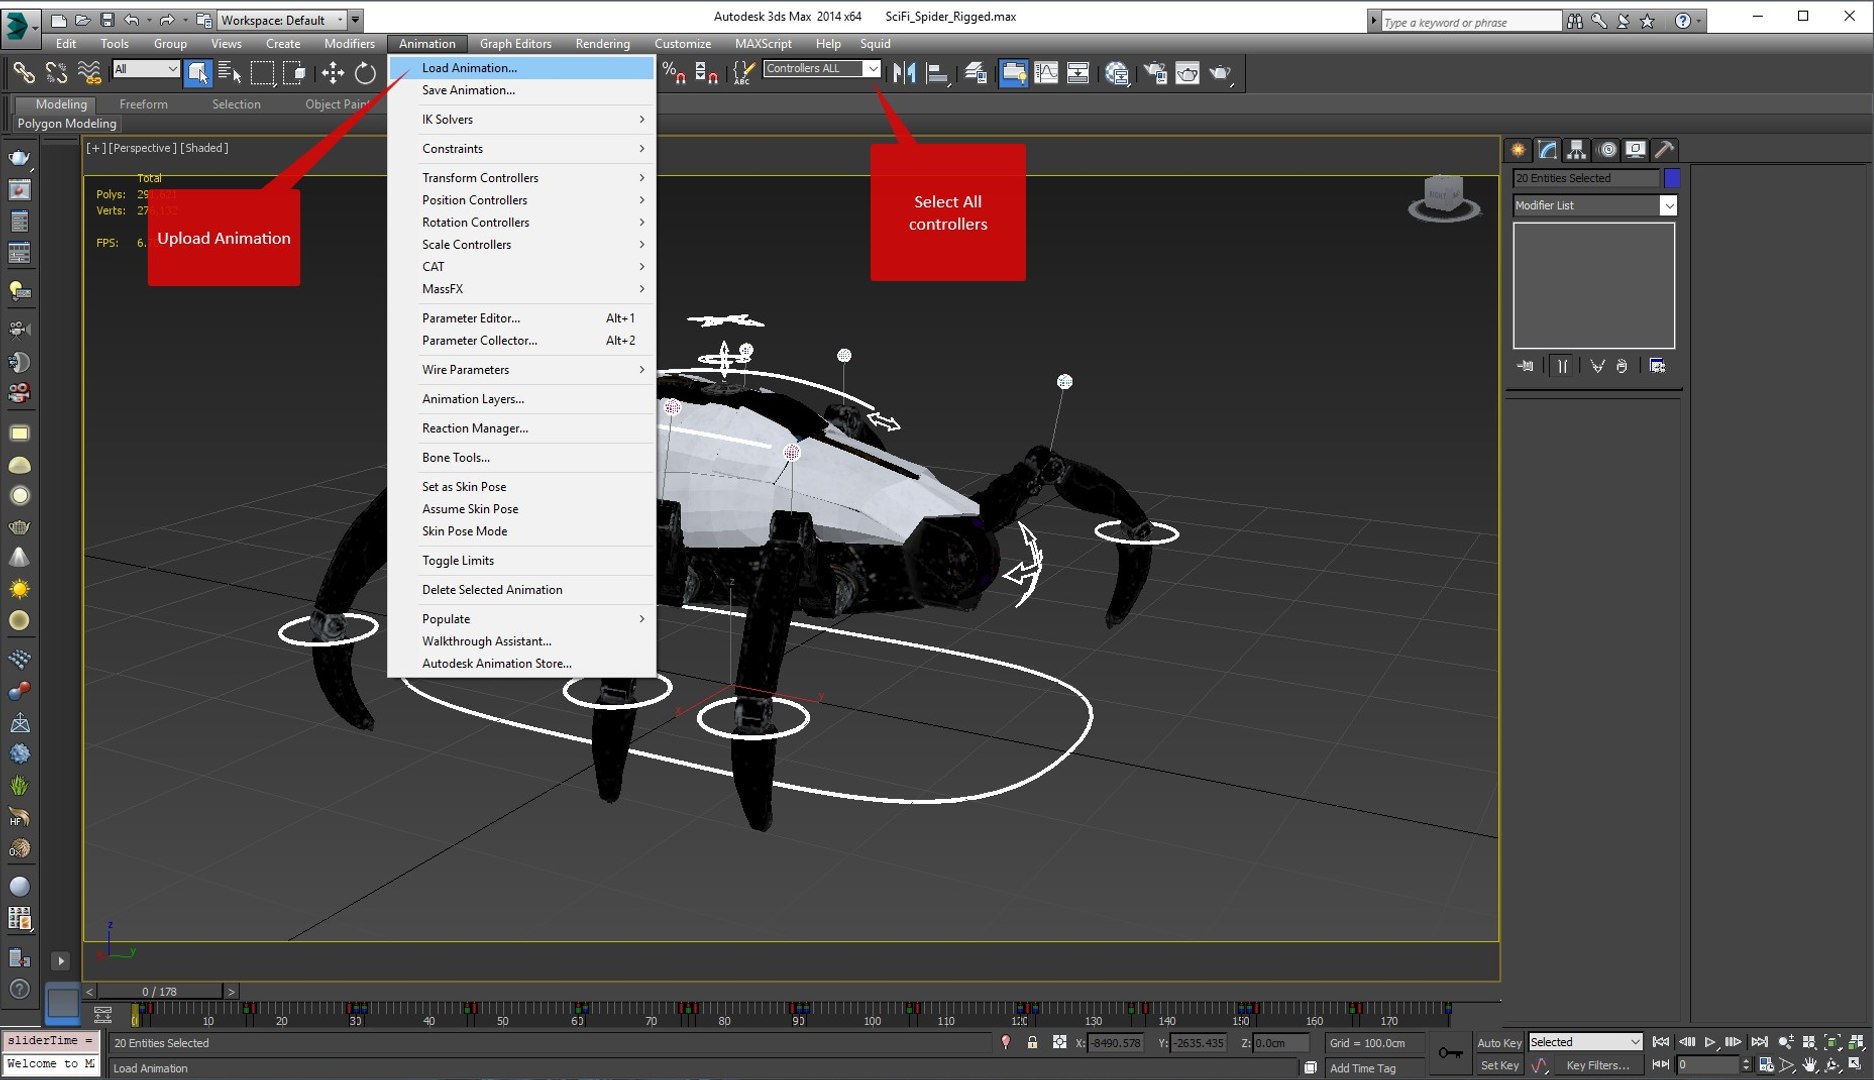Toggle the Auto Key button
This screenshot has height=1080, width=1874.
pyautogui.click(x=1499, y=1042)
